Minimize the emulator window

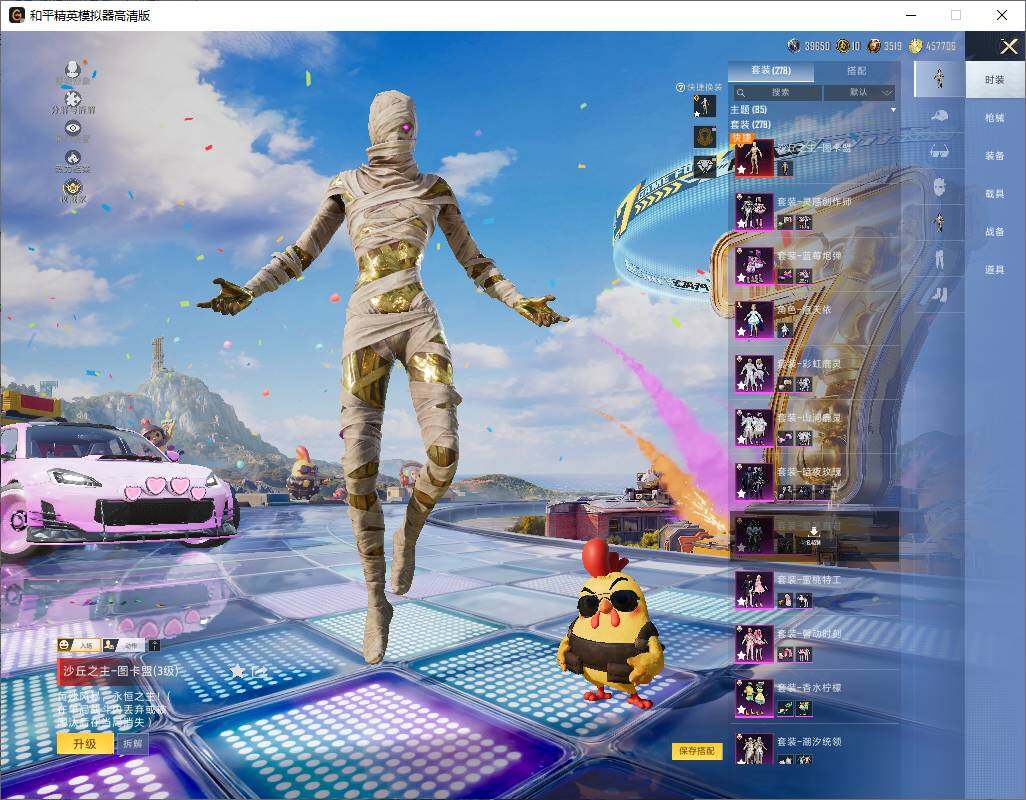coord(911,15)
